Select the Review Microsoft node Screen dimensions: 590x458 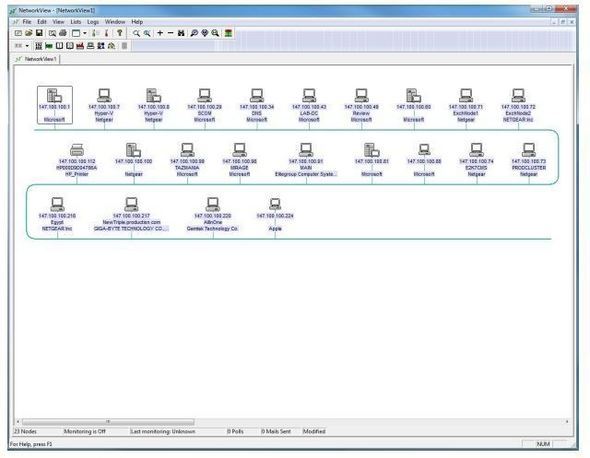(x=361, y=105)
